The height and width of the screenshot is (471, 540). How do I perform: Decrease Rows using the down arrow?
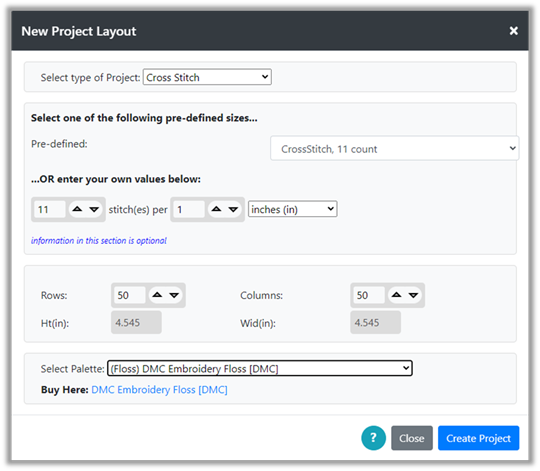click(x=174, y=295)
